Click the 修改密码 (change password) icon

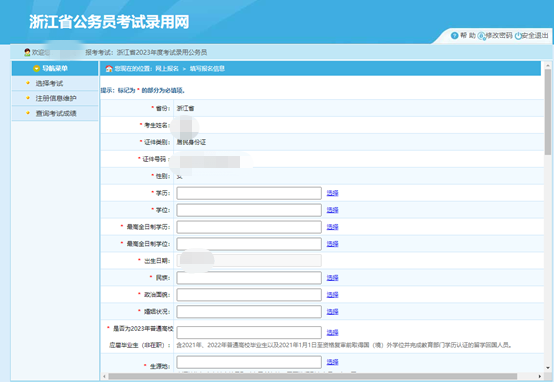[x=482, y=36]
